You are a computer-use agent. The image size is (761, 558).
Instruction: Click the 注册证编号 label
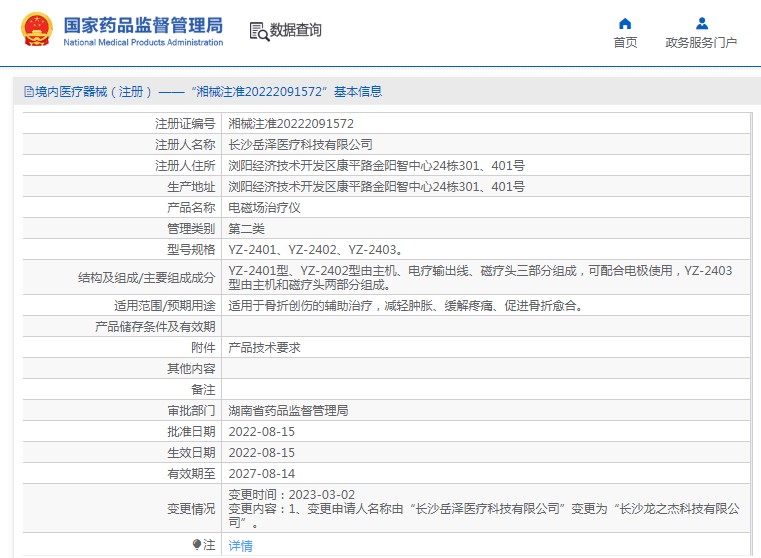(x=185, y=124)
